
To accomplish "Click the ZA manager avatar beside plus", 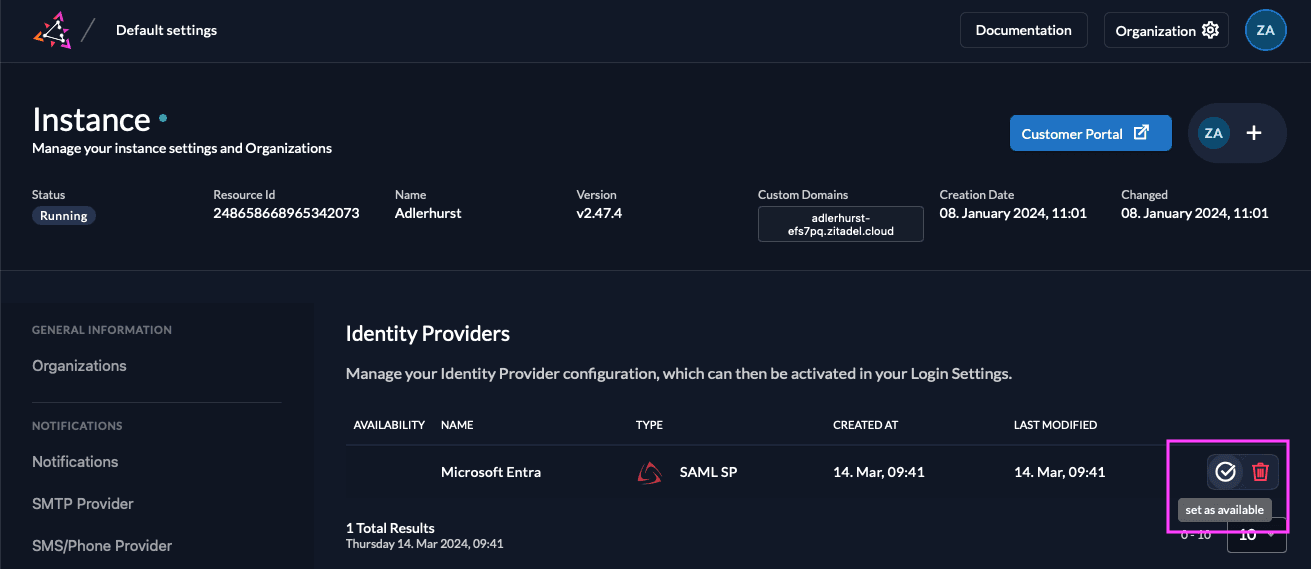I will click(1213, 133).
